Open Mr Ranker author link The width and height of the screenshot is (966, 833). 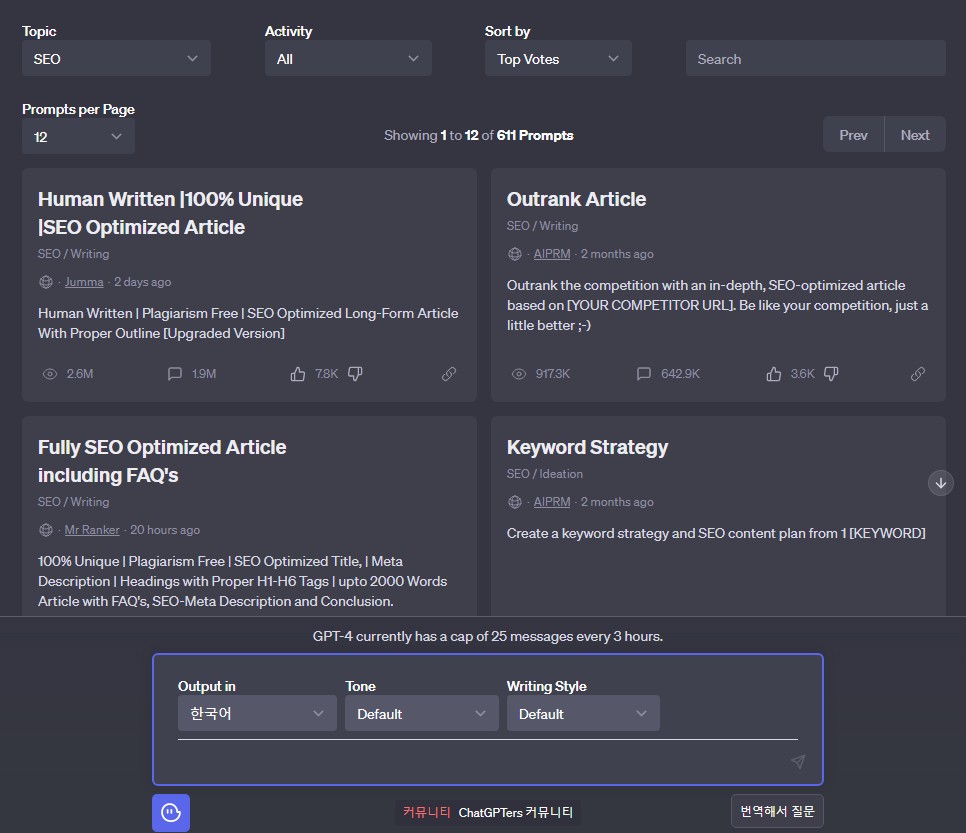point(92,530)
